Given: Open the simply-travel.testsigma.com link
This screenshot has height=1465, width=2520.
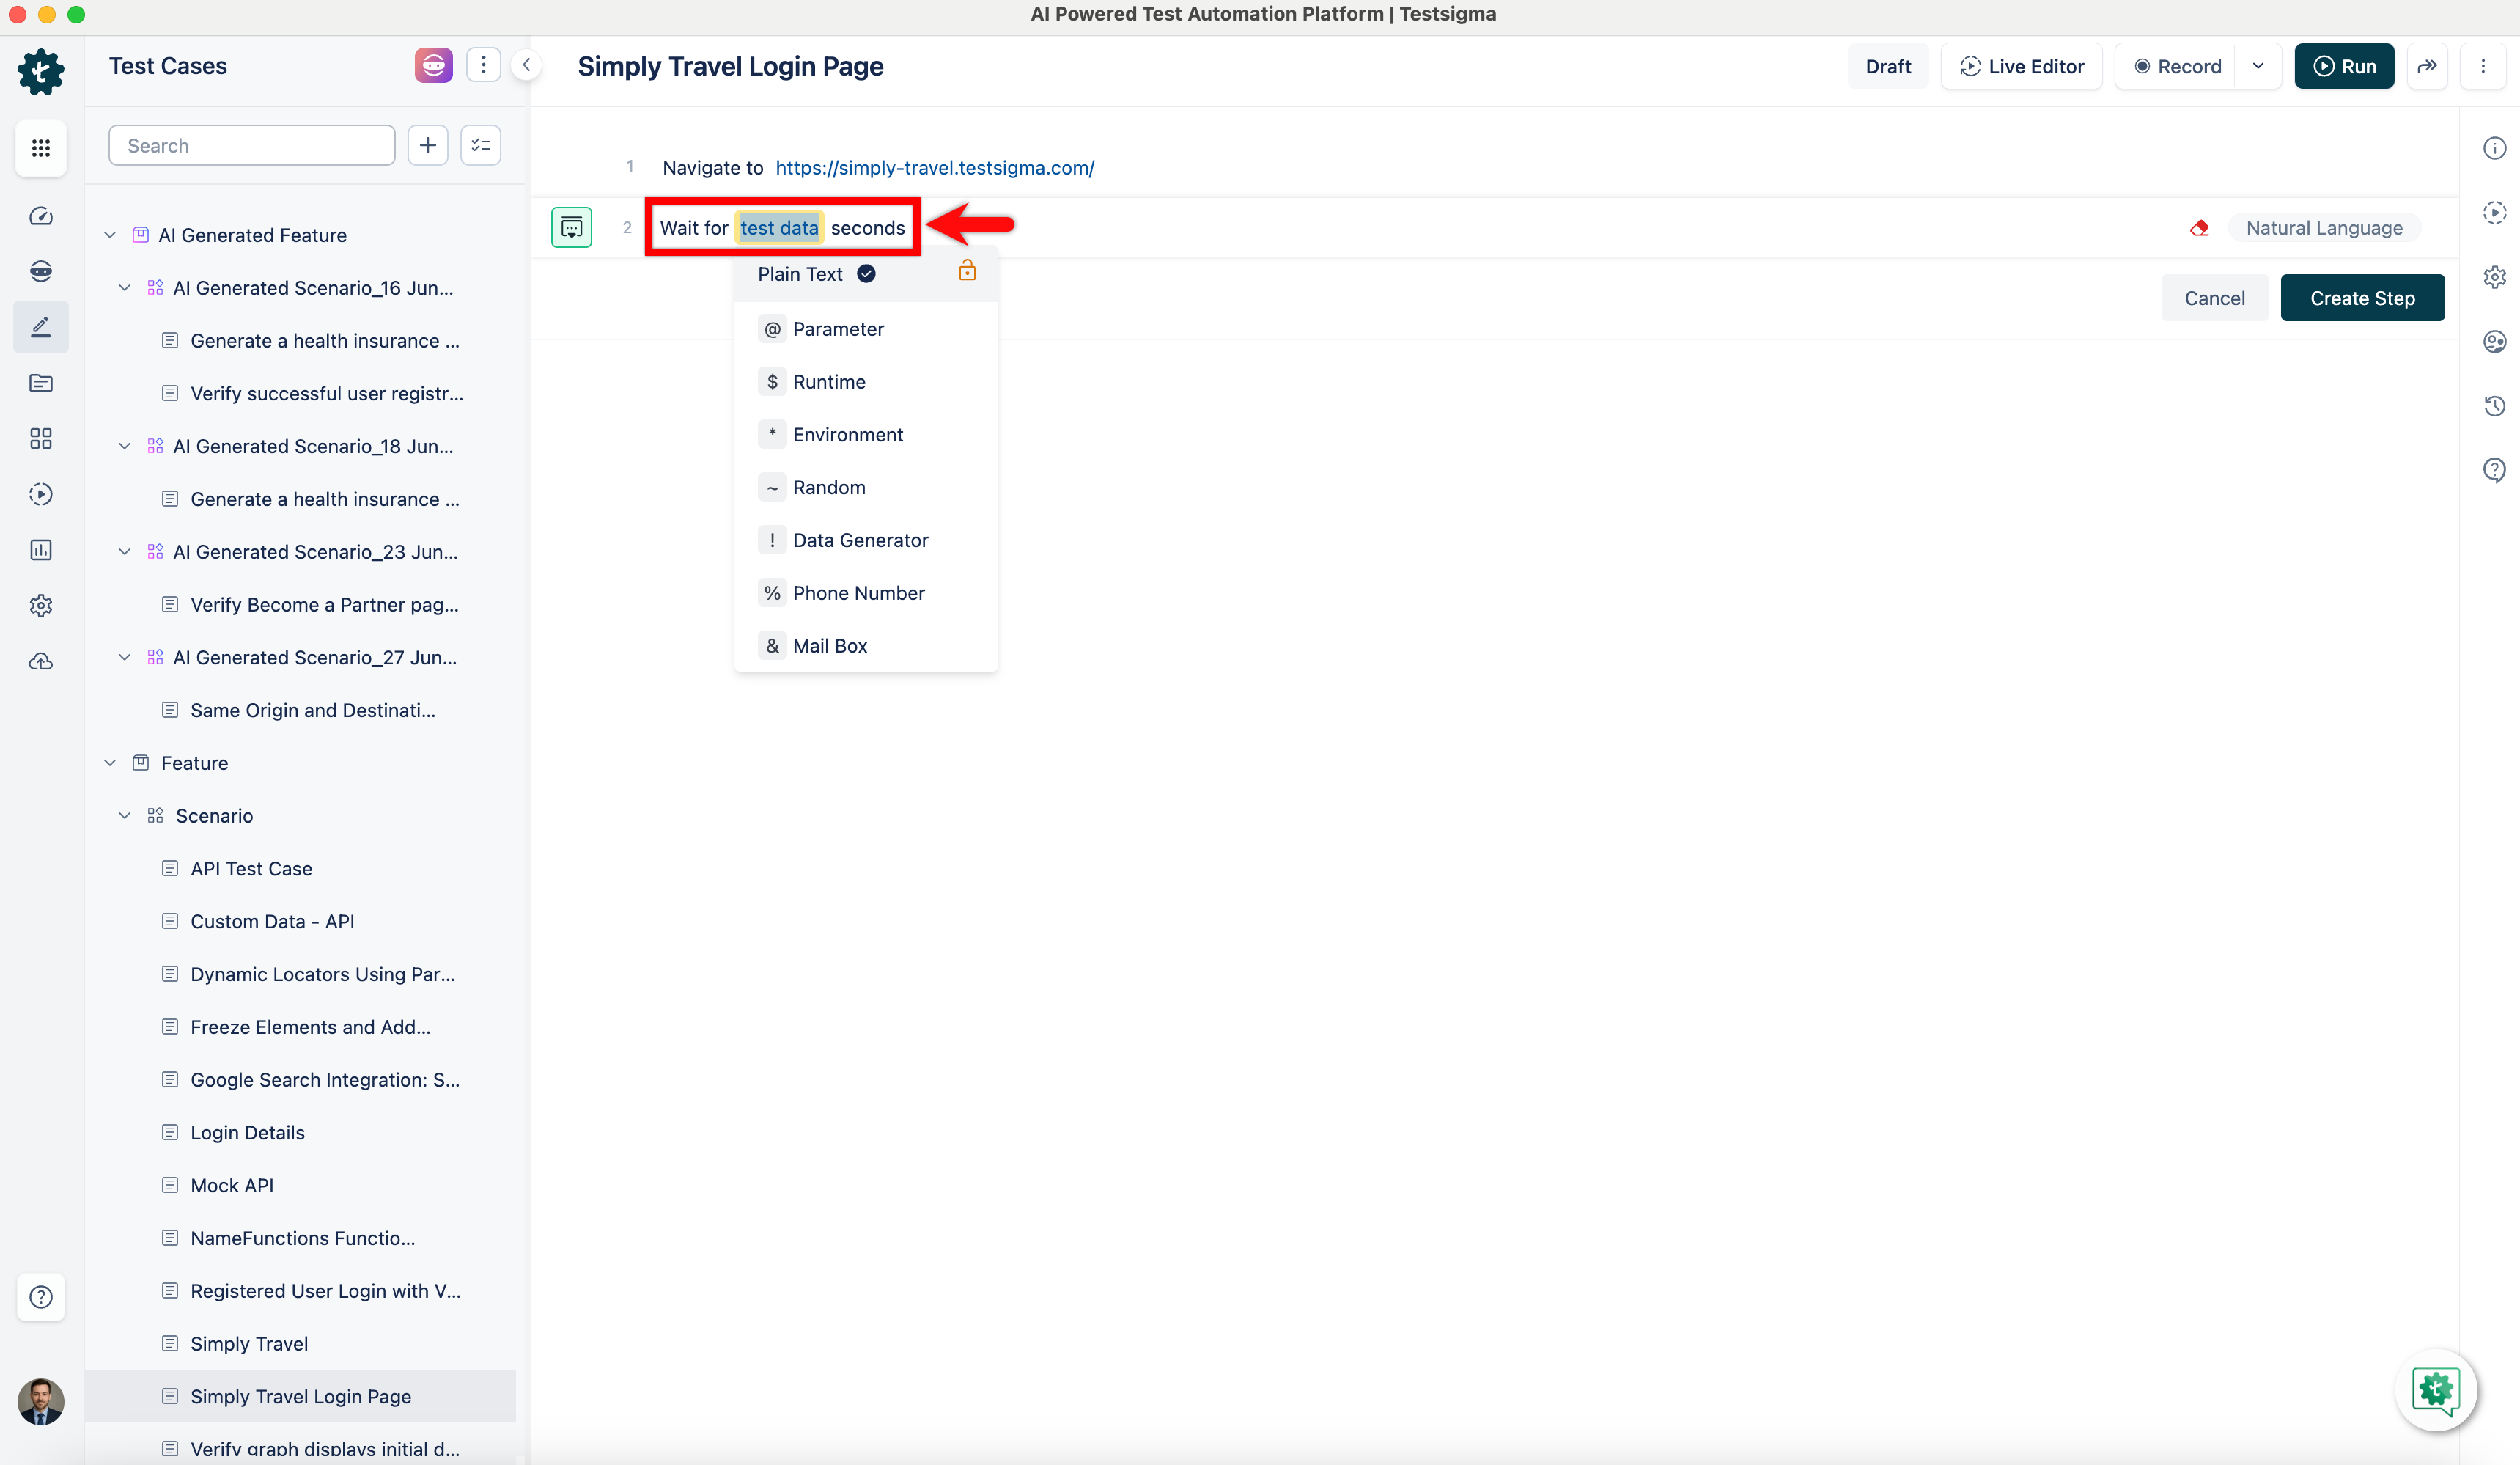Looking at the screenshot, I should pos(934,167).
